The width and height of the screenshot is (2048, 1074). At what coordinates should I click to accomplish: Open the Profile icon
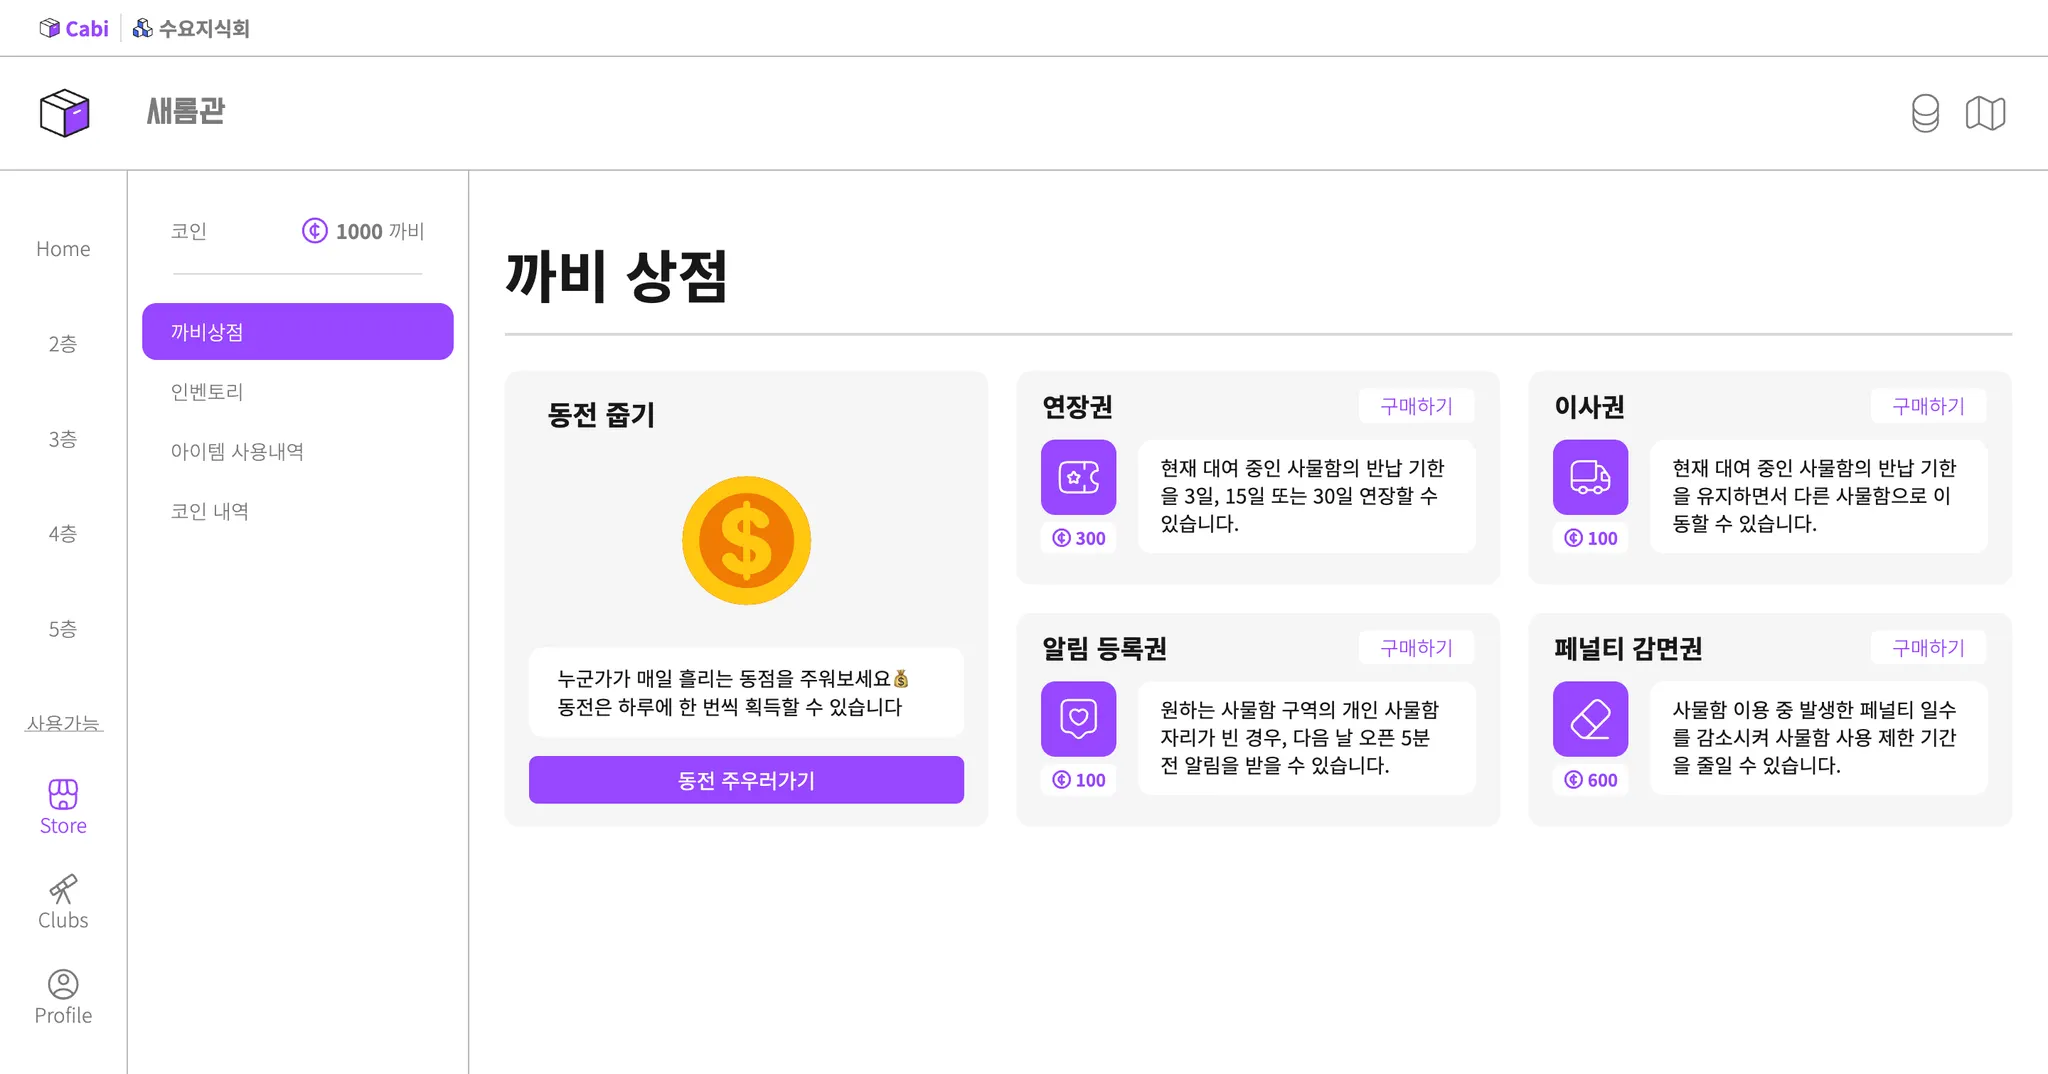pyautogui.click(x=63, y=984)
